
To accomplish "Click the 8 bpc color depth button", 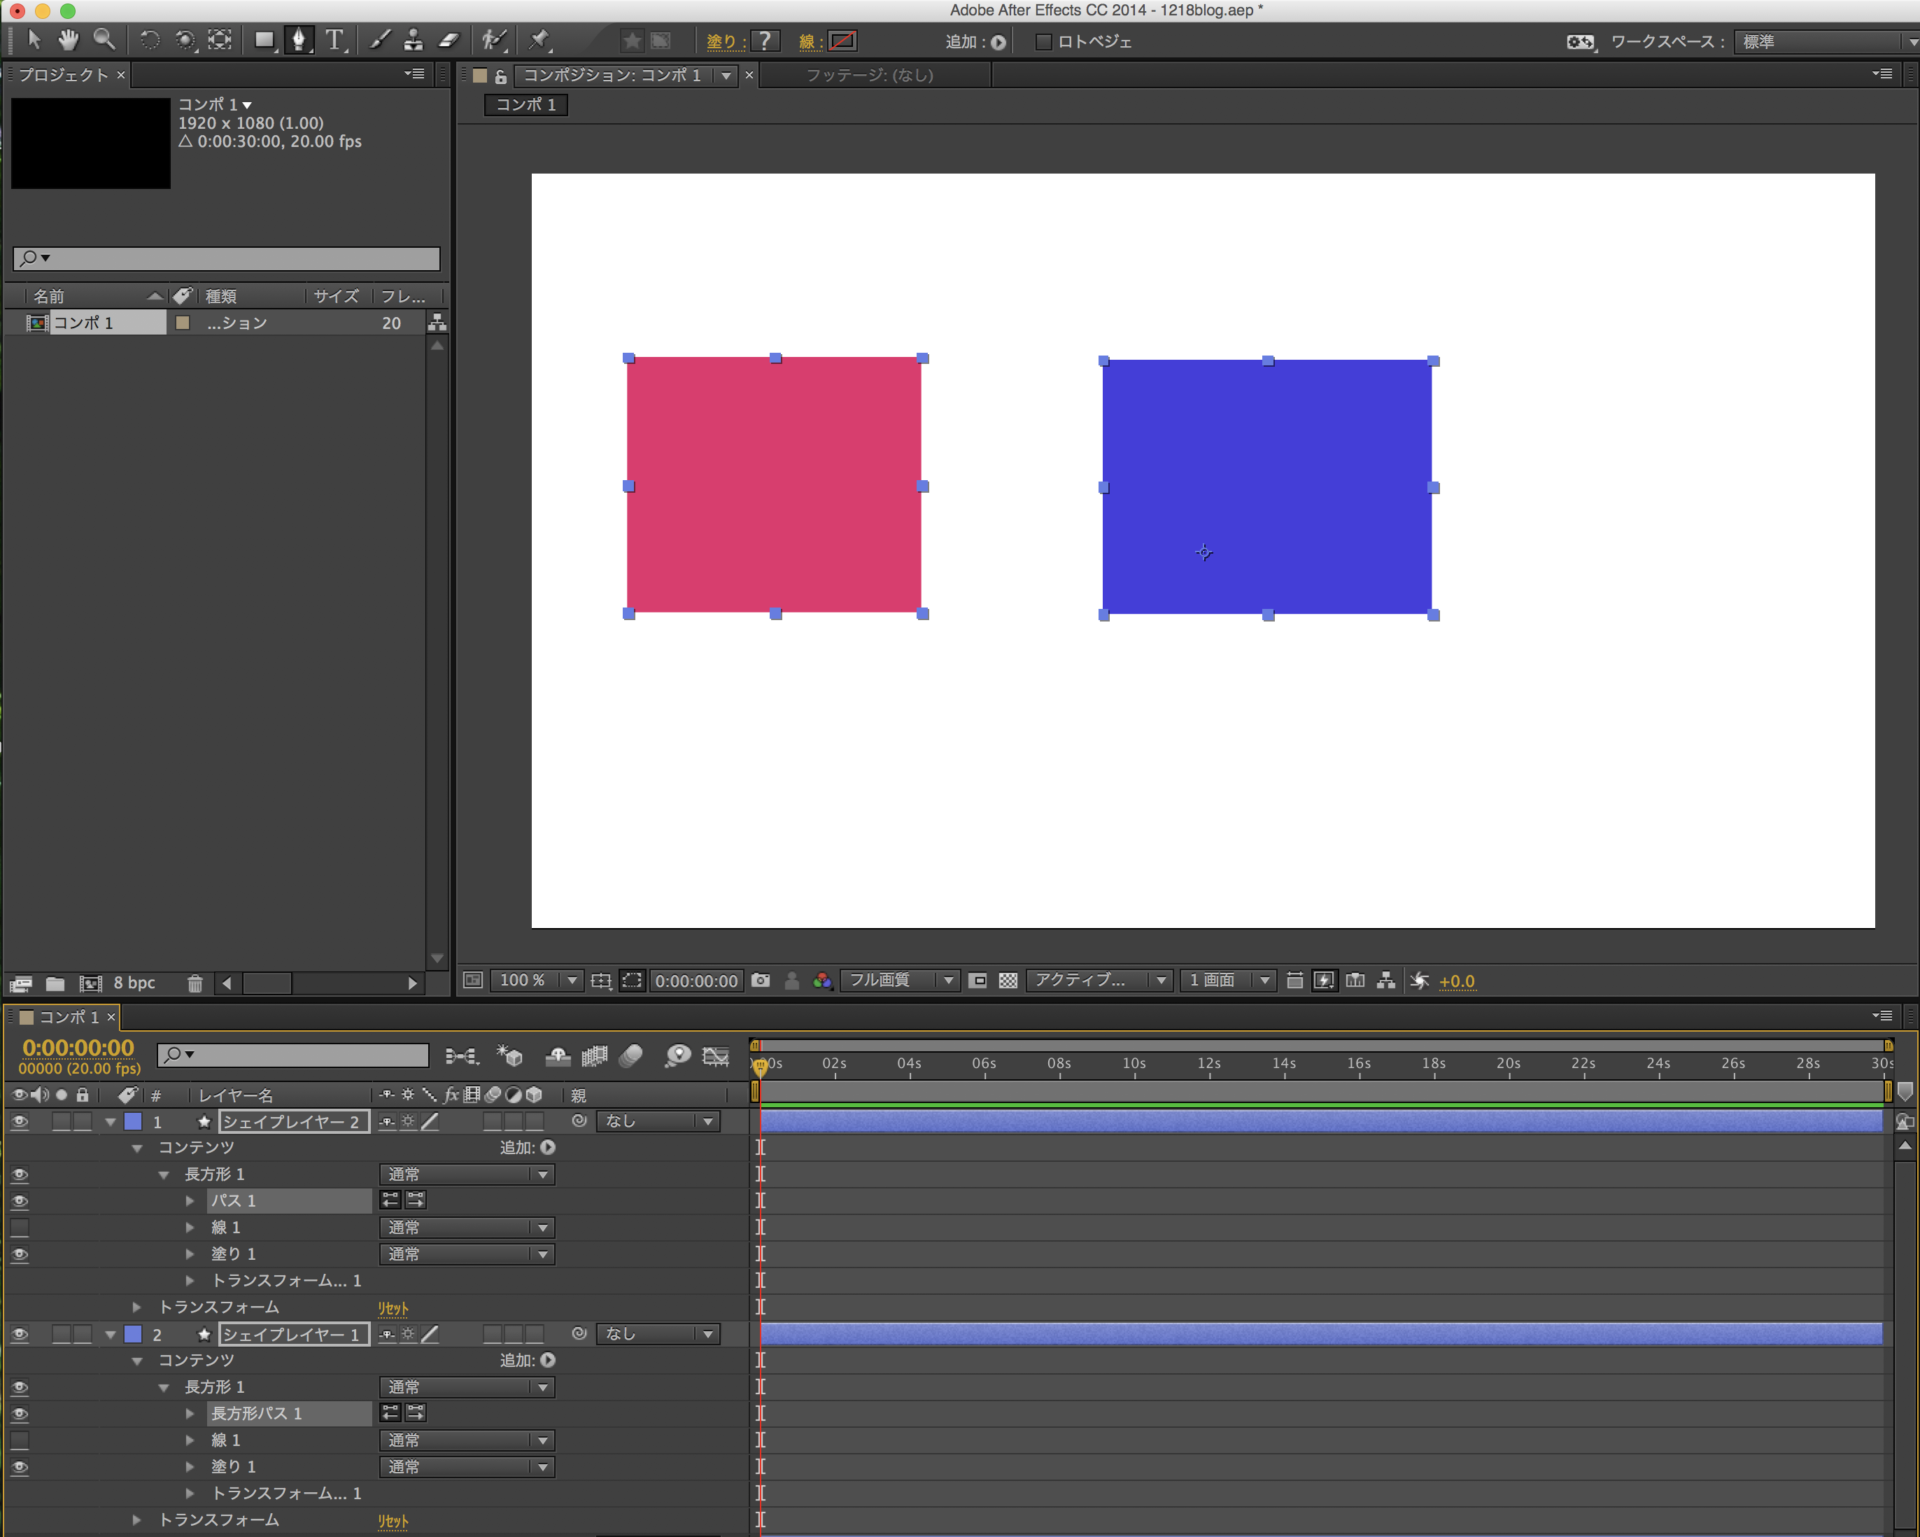I will [134, 984].
